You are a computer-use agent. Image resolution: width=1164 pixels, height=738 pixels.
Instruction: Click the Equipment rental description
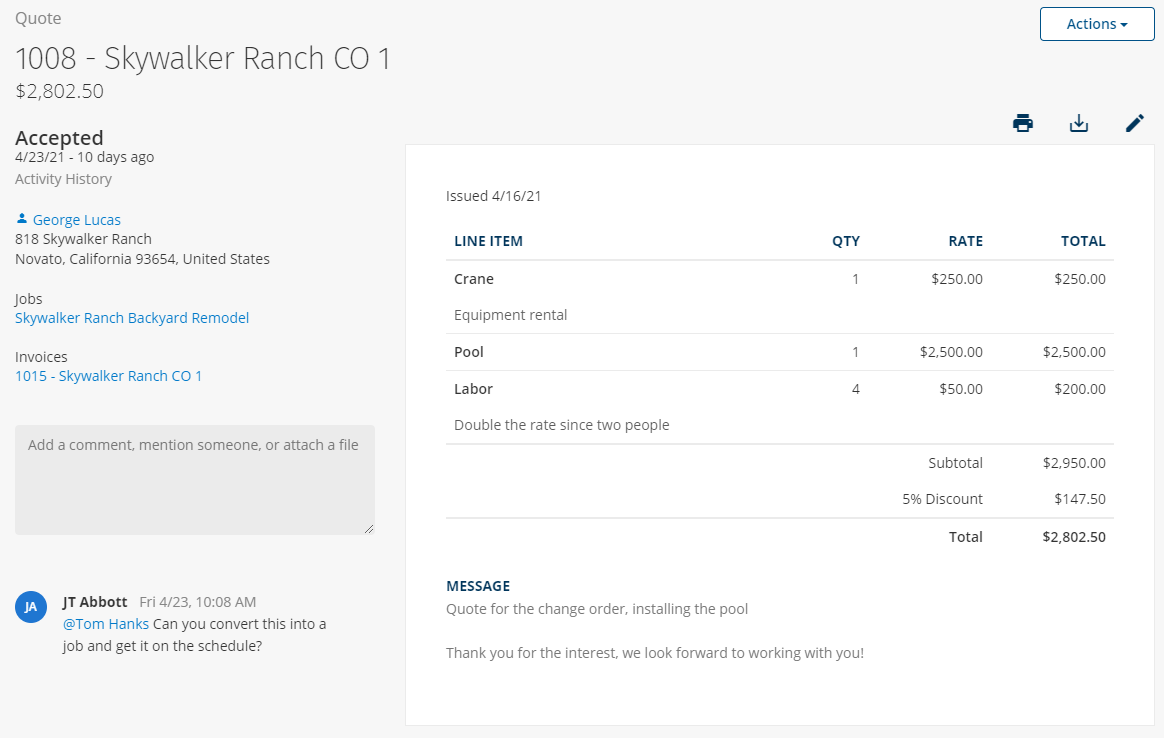[510, 315]
